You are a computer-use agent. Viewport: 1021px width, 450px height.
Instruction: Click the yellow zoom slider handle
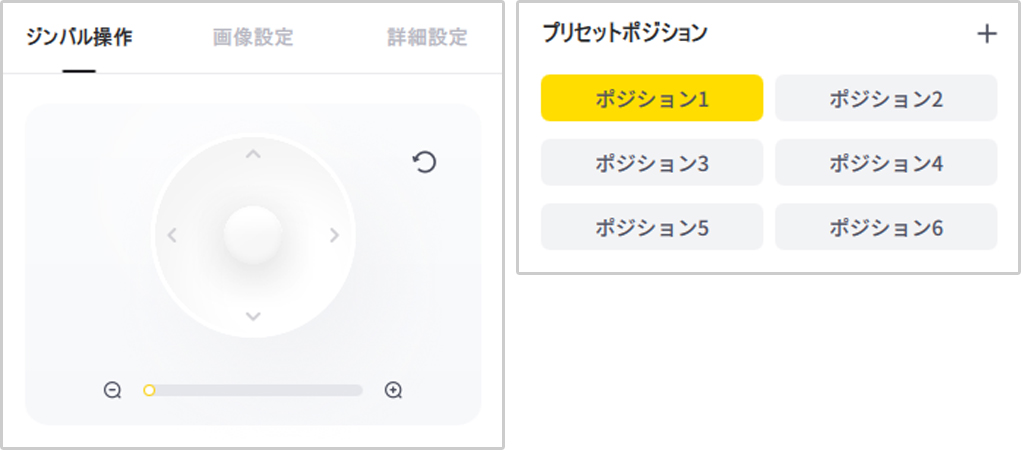(149, 390)
